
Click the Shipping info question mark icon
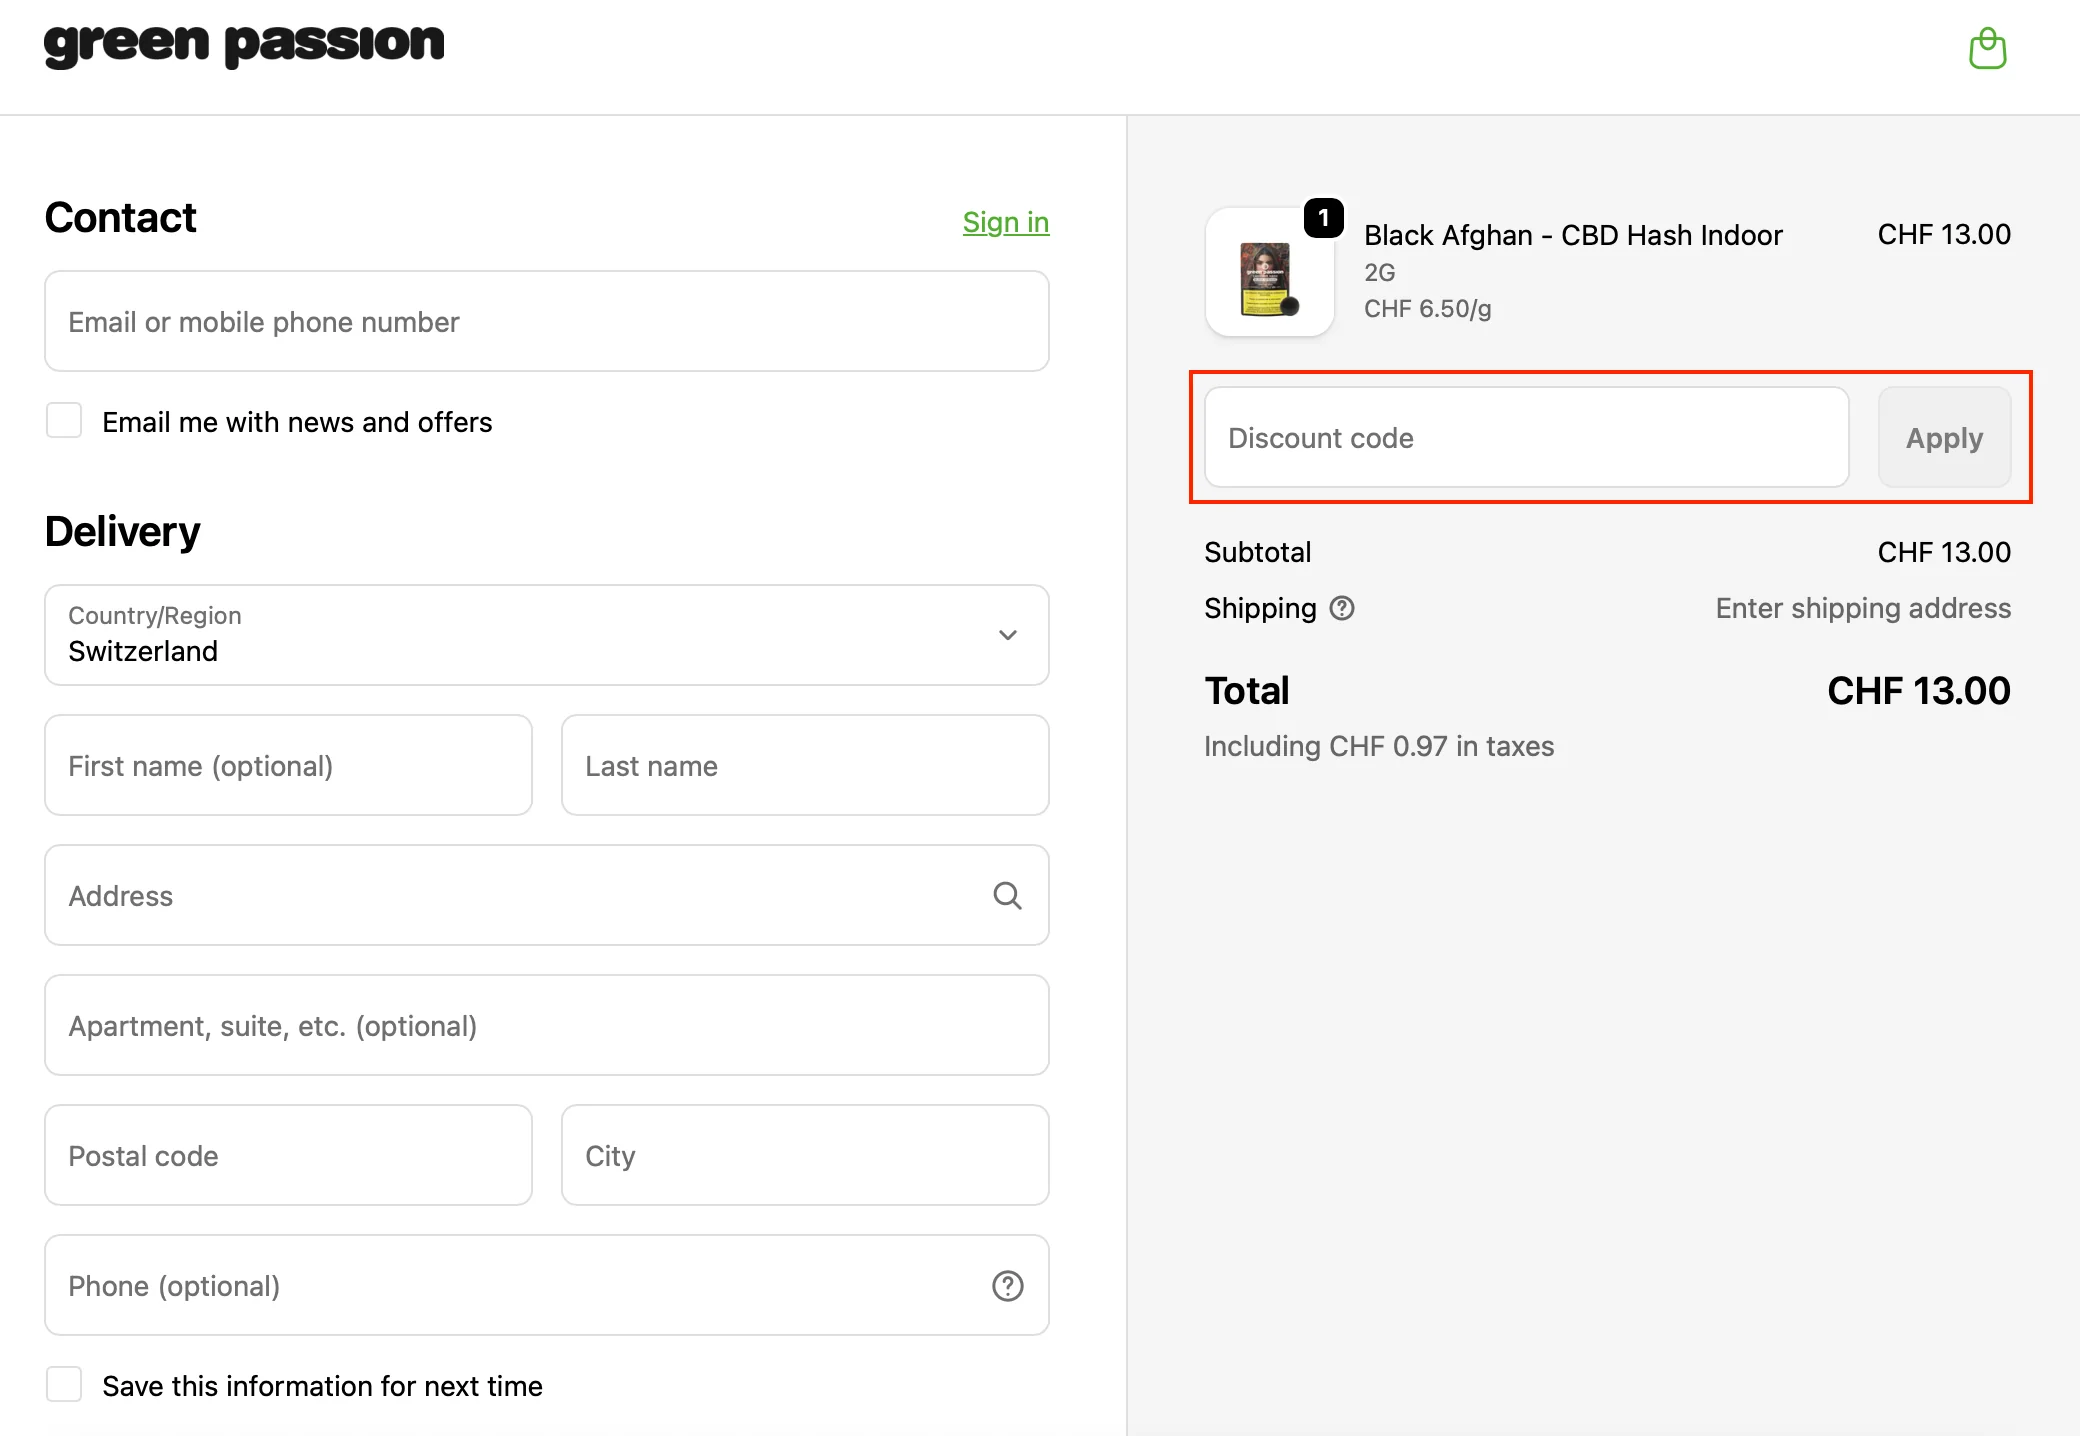pyautogui.click(x=1342, y=608)
